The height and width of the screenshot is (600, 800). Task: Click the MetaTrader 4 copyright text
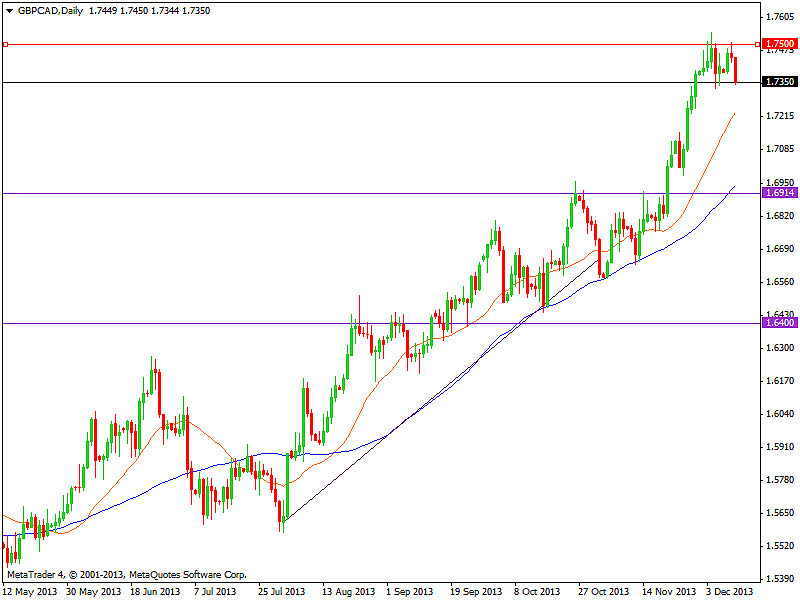pos(127,575)
